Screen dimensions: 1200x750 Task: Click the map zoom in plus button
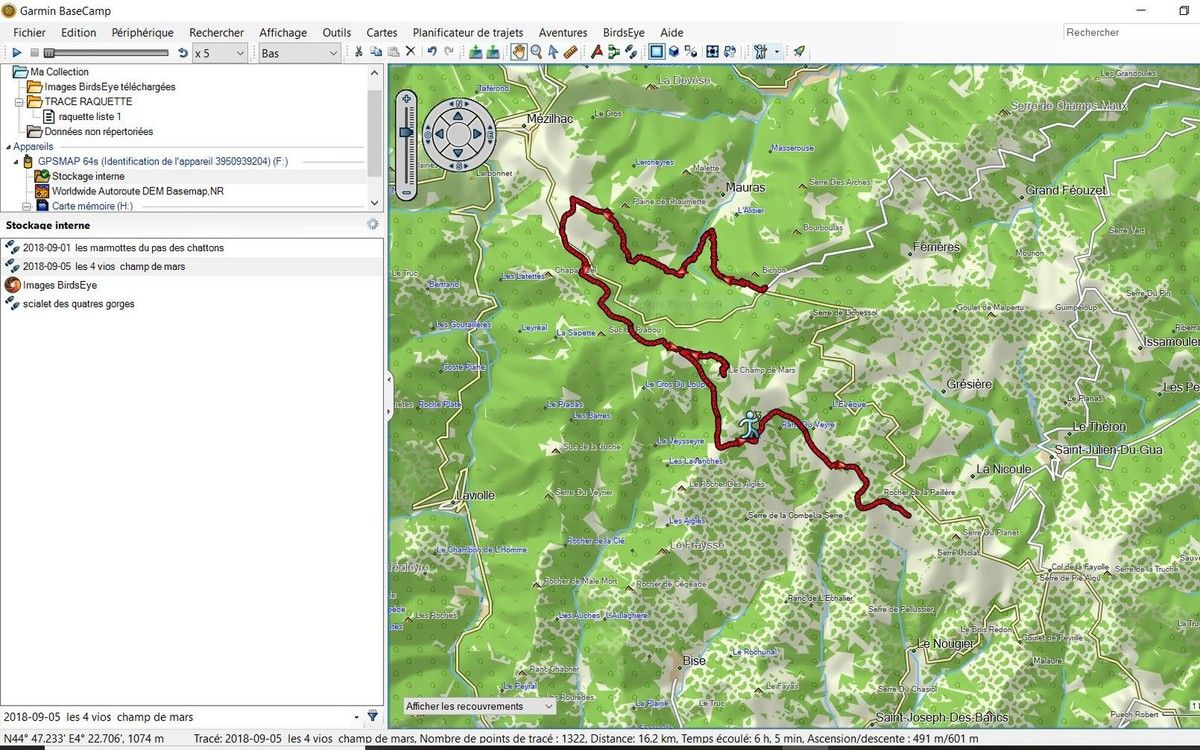pyautogui.click(x=405, y=99)
